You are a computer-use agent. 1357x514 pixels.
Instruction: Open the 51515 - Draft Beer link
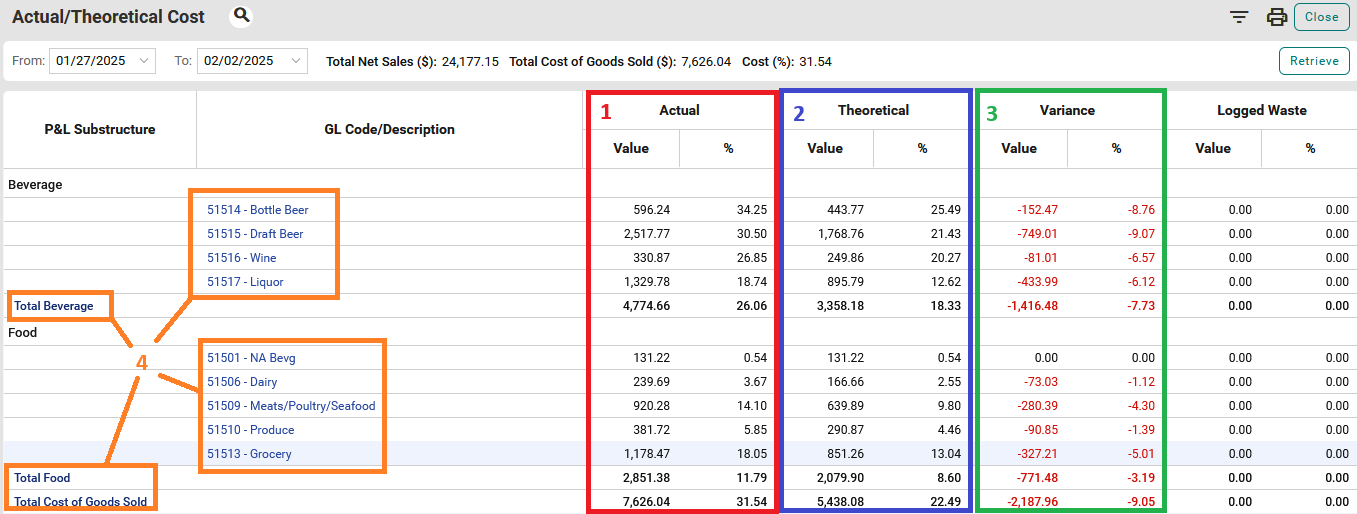coord(255,234)
